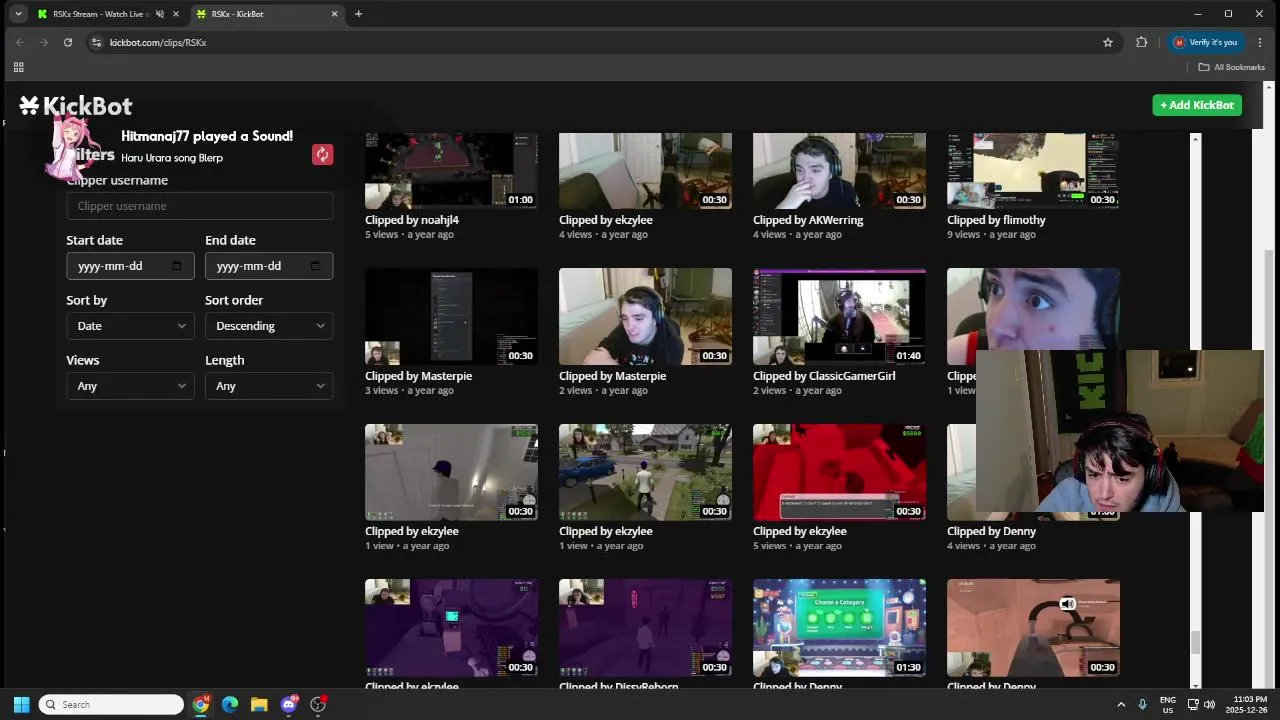This screenshot has height=720, width=1280.
Task: Click the clips list scrollbar thumb
Action: click(1194, 642)
